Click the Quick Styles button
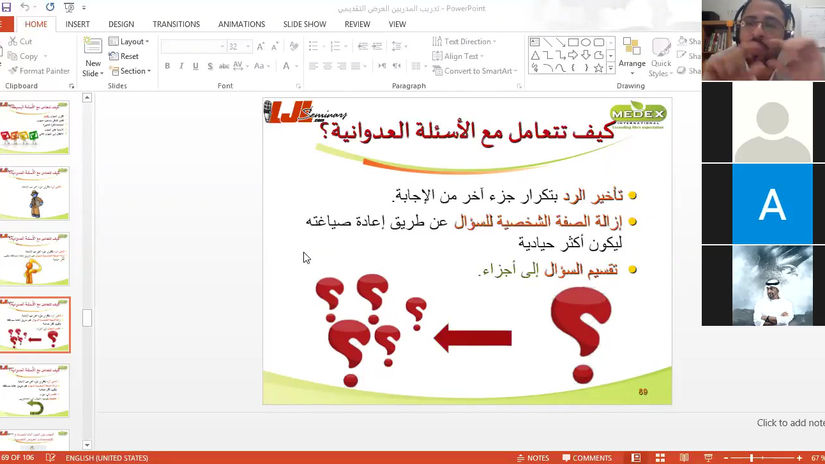Image resolution: width=825 pixels, height=464 pixels. [x=661, y=57]
